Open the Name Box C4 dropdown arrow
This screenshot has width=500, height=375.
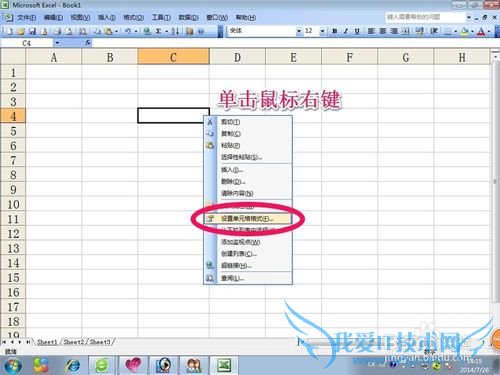pos(57,43)
